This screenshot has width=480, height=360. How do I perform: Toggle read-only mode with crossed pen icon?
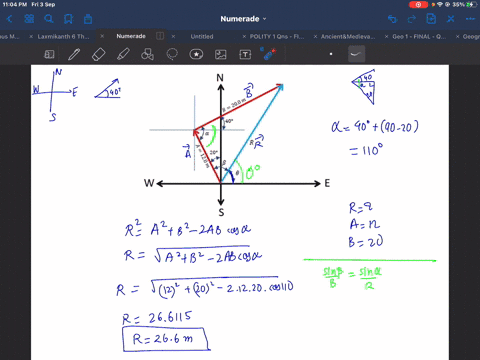point(451,19)
